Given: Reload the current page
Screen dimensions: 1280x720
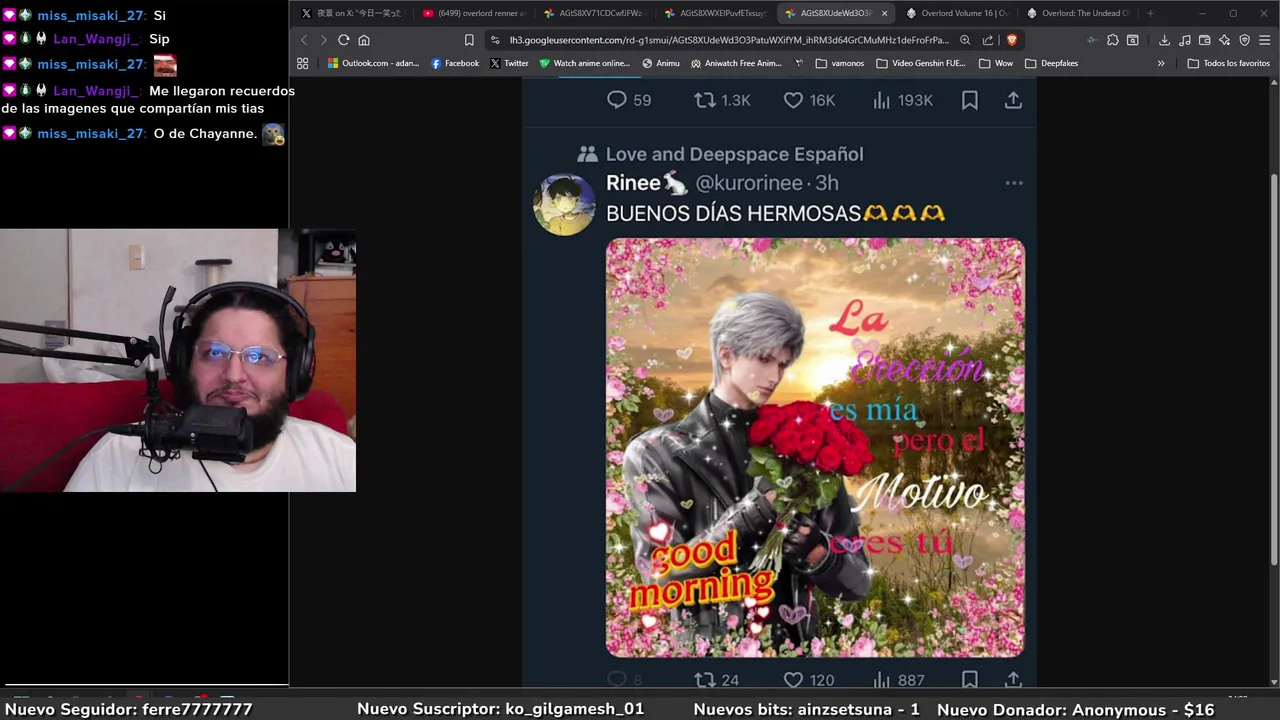Looking at the screenshot, I should (x=343, y=40).
